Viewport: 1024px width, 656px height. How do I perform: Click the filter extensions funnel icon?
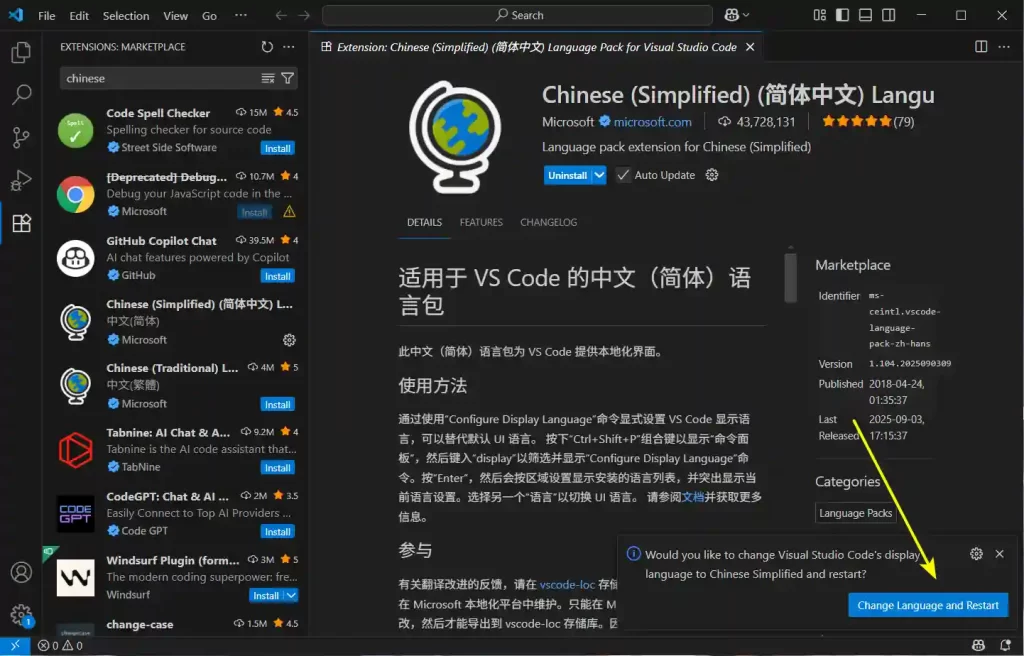(x=288, y=78)
